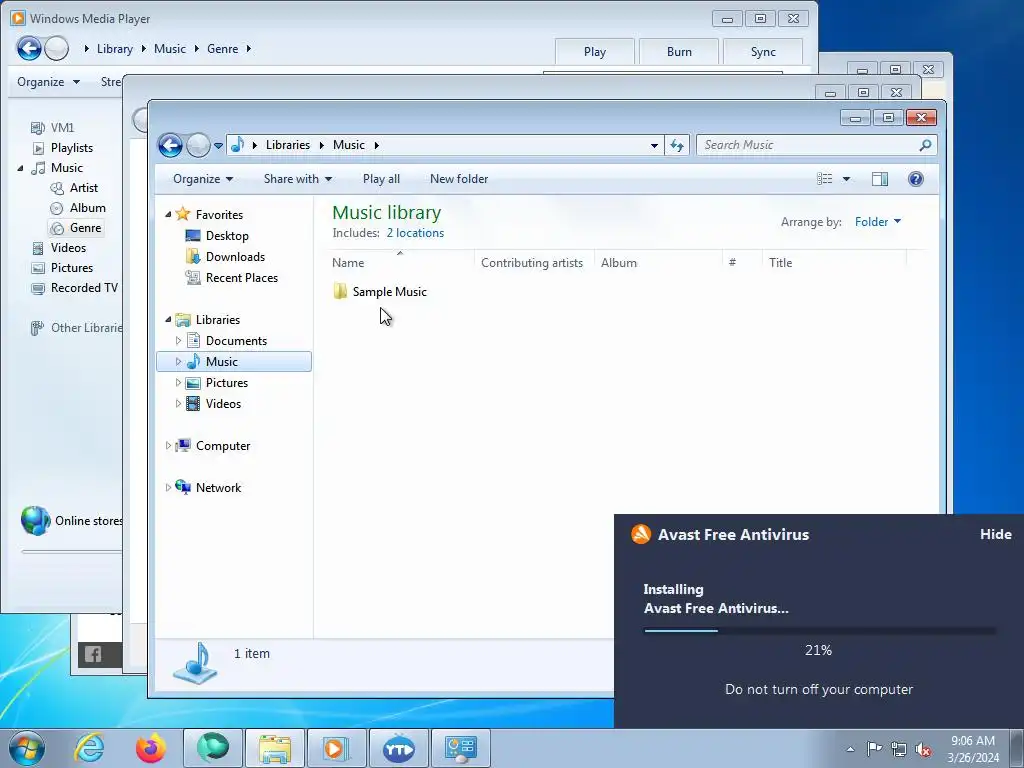Open Online stores in Media Player

72,521
